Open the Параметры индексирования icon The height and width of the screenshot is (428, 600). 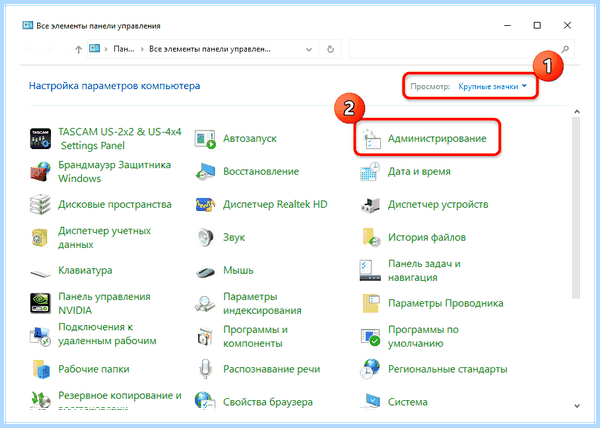pyautogui.click(x=205, y=303)
